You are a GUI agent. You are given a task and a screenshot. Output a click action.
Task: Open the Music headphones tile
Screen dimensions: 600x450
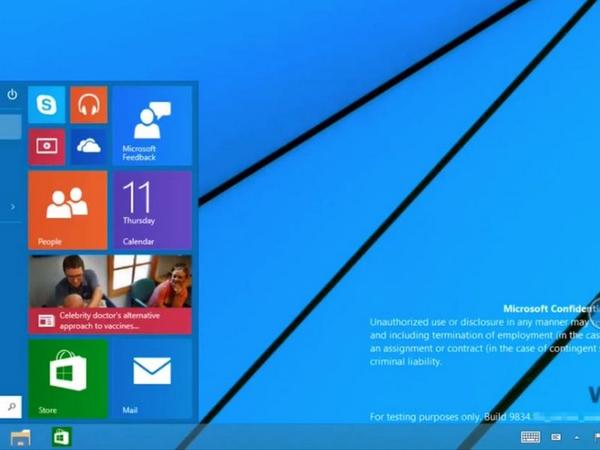pos(89,104)
